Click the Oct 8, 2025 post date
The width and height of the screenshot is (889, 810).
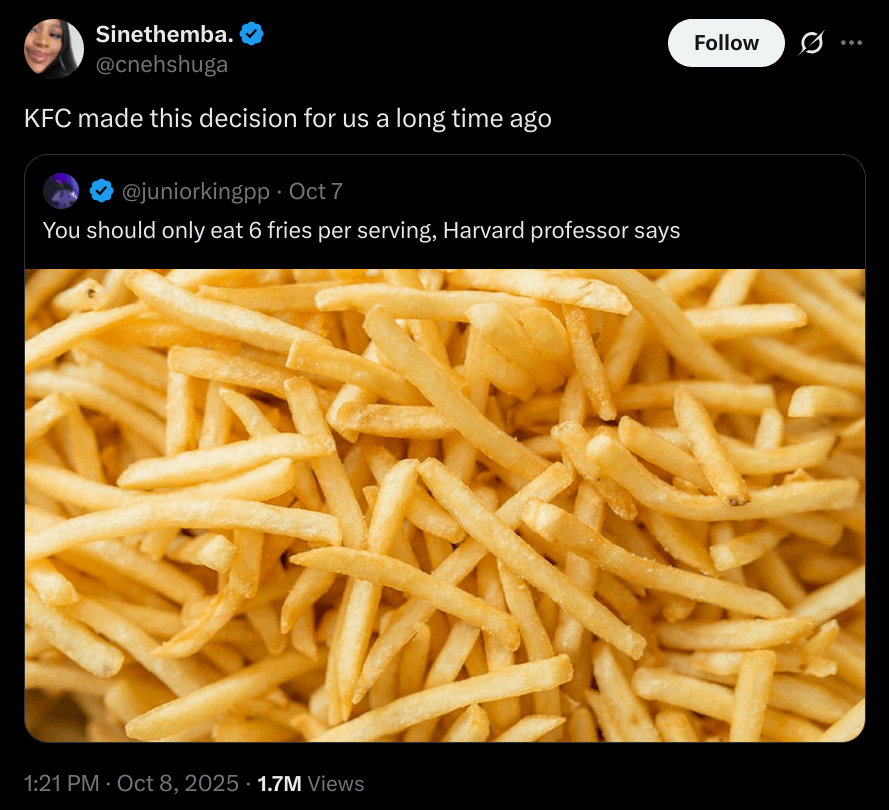[x=178, y=783]
